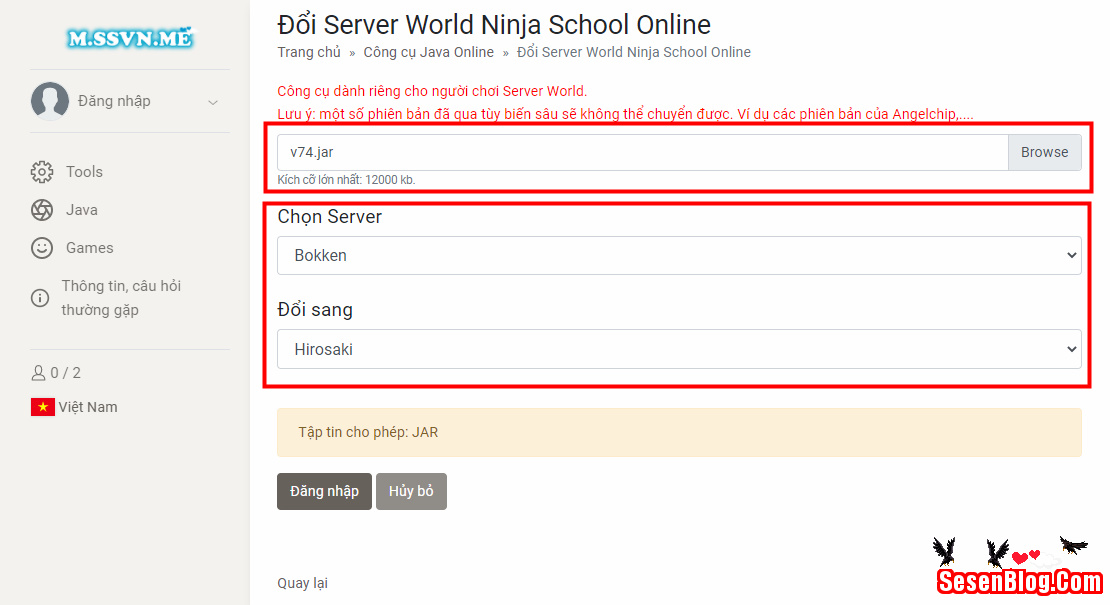Open Công cụ Java Online breadcrumb link

(428, 52)
